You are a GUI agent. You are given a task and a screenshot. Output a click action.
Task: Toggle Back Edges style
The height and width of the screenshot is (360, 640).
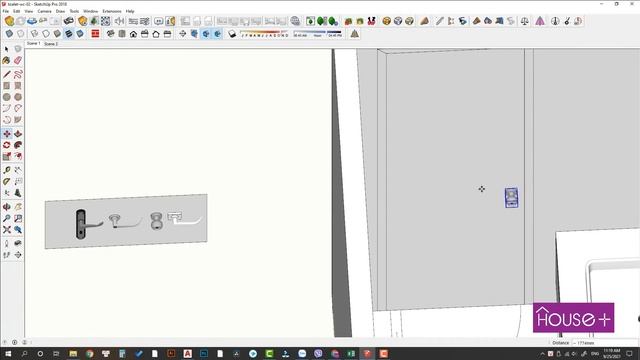coord(20,34)
